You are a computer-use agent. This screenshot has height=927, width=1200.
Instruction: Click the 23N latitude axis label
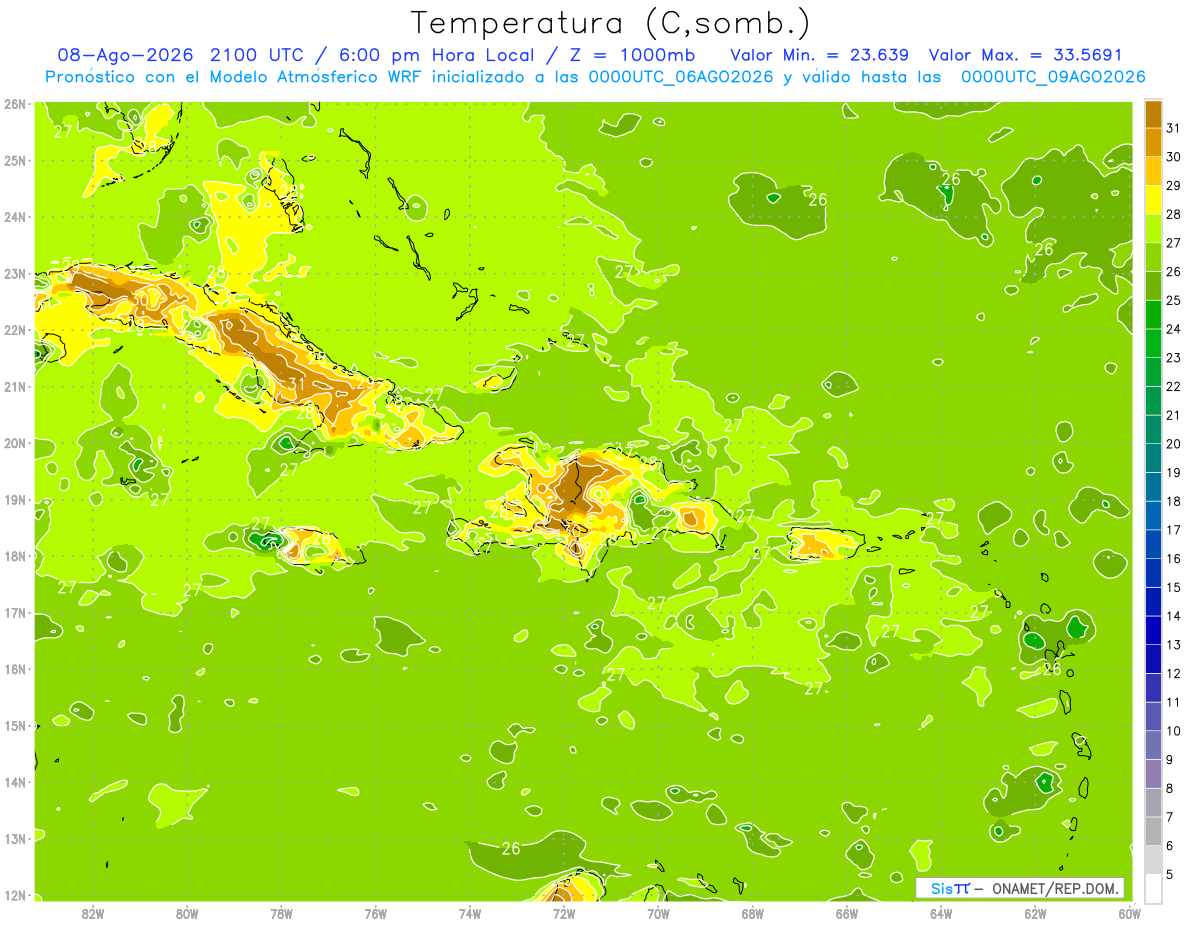(x=15, y=273)
